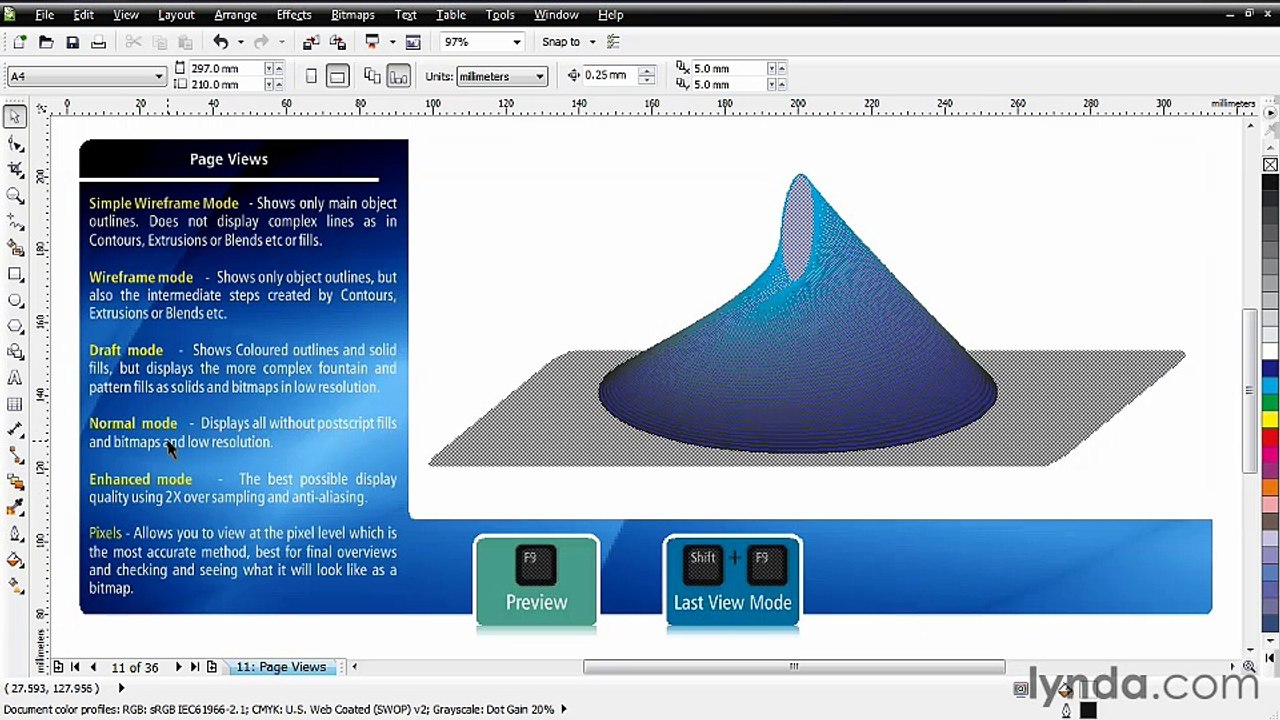
Task: Select the Text tool
Action: pos(15,377)
